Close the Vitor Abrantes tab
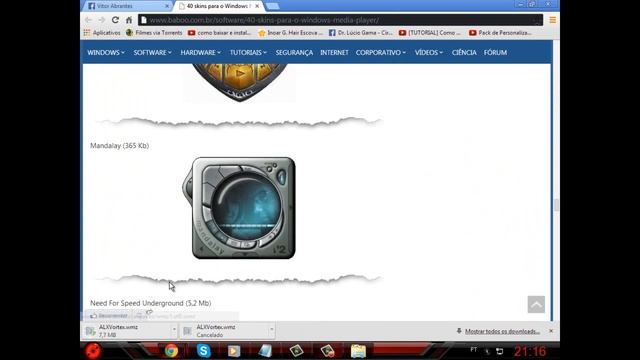This screenshot has height=360, width=640. (167, 6)
